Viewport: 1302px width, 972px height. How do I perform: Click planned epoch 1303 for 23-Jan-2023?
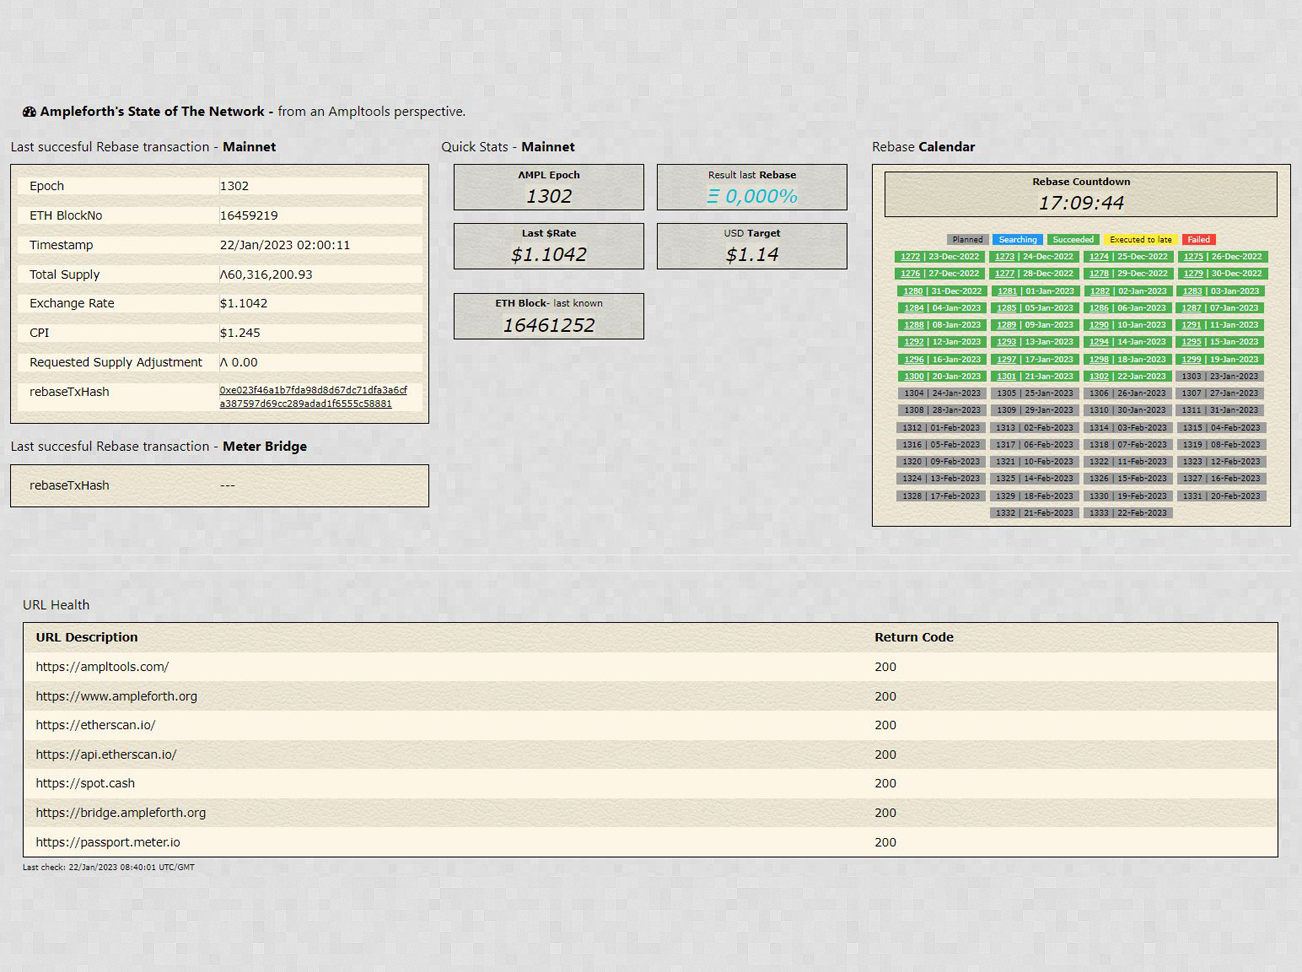[x=1219, y=376]
